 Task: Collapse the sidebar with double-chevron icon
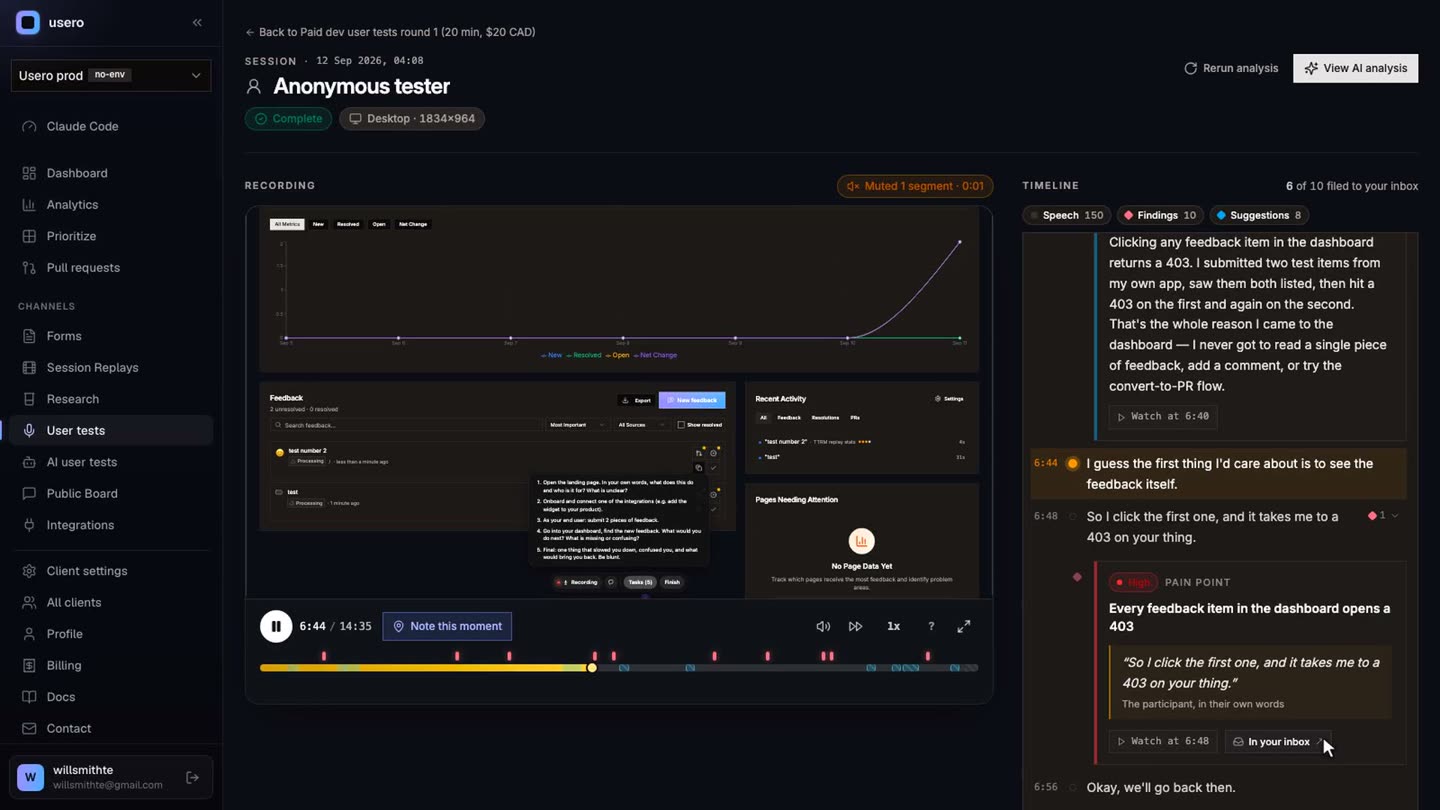[197, 22]
